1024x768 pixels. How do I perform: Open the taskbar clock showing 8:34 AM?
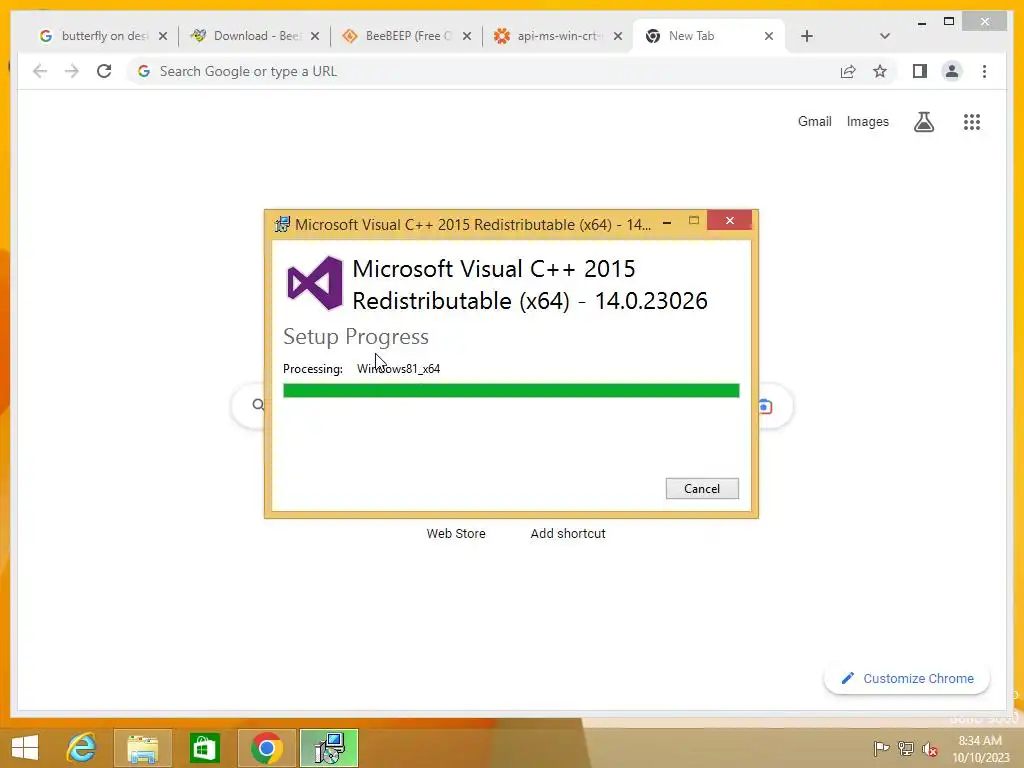[980, 749]
